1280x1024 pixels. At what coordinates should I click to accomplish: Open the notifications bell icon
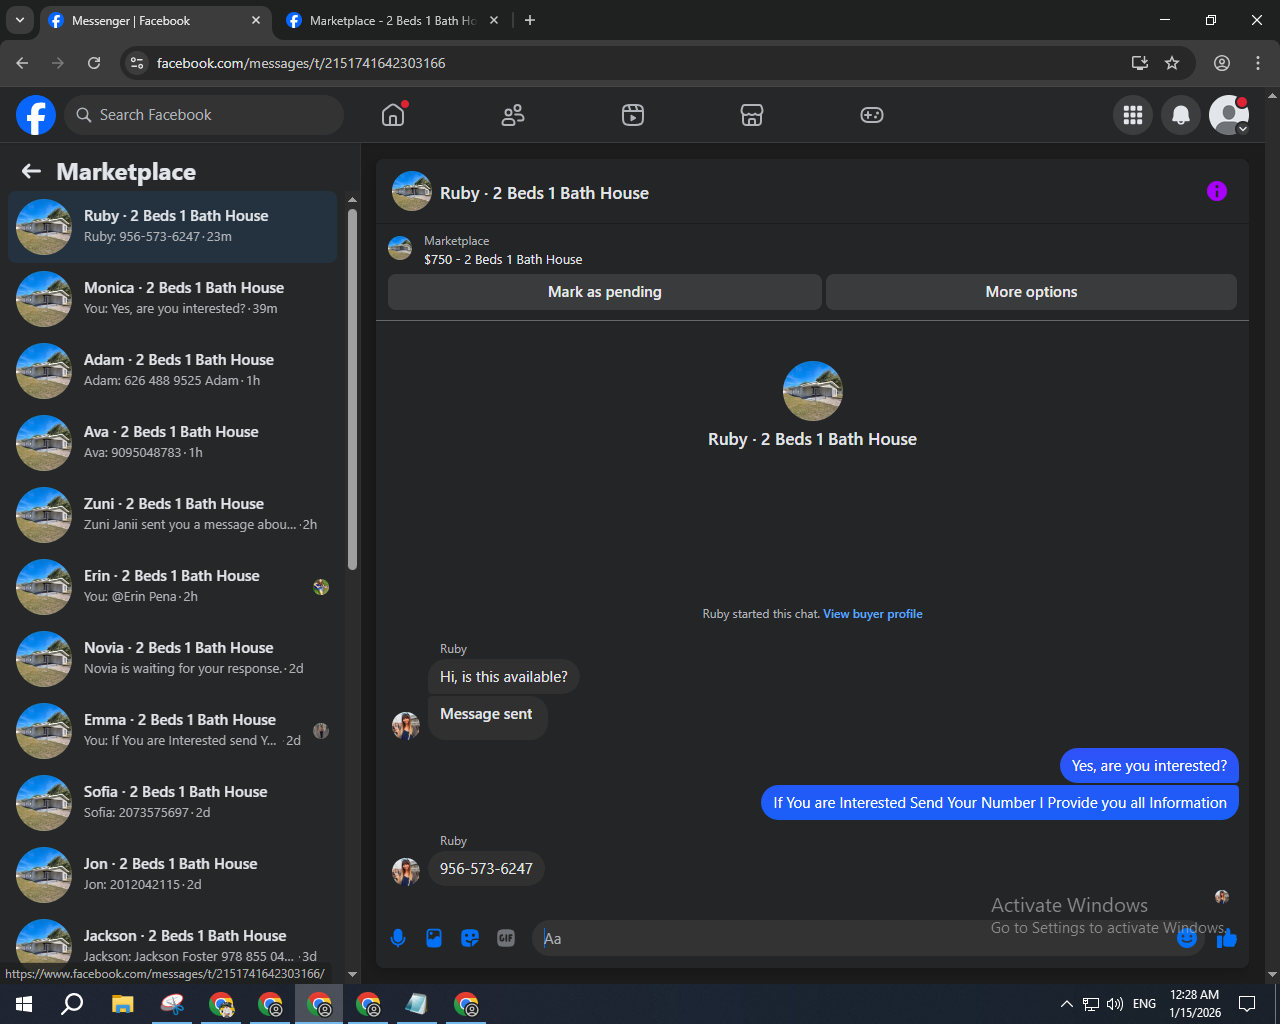coord(1181,115)
